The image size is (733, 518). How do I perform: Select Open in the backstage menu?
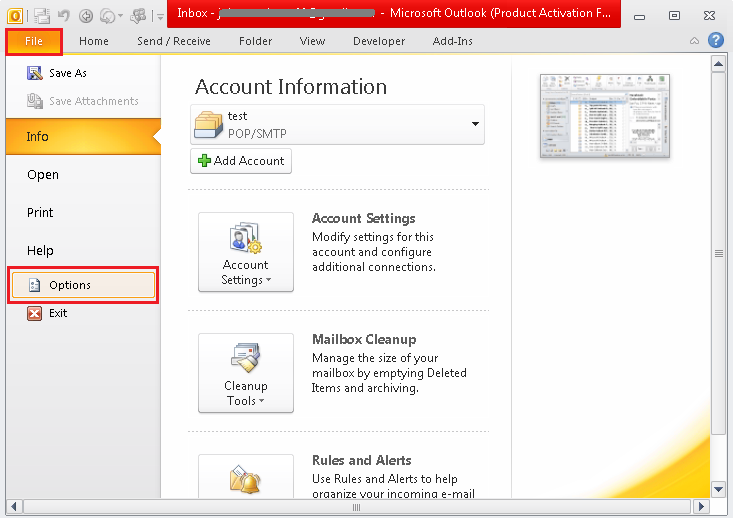83,174
